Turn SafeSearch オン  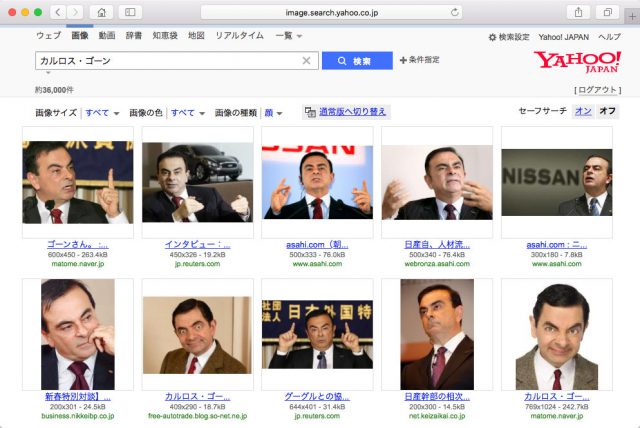point(583,112)
